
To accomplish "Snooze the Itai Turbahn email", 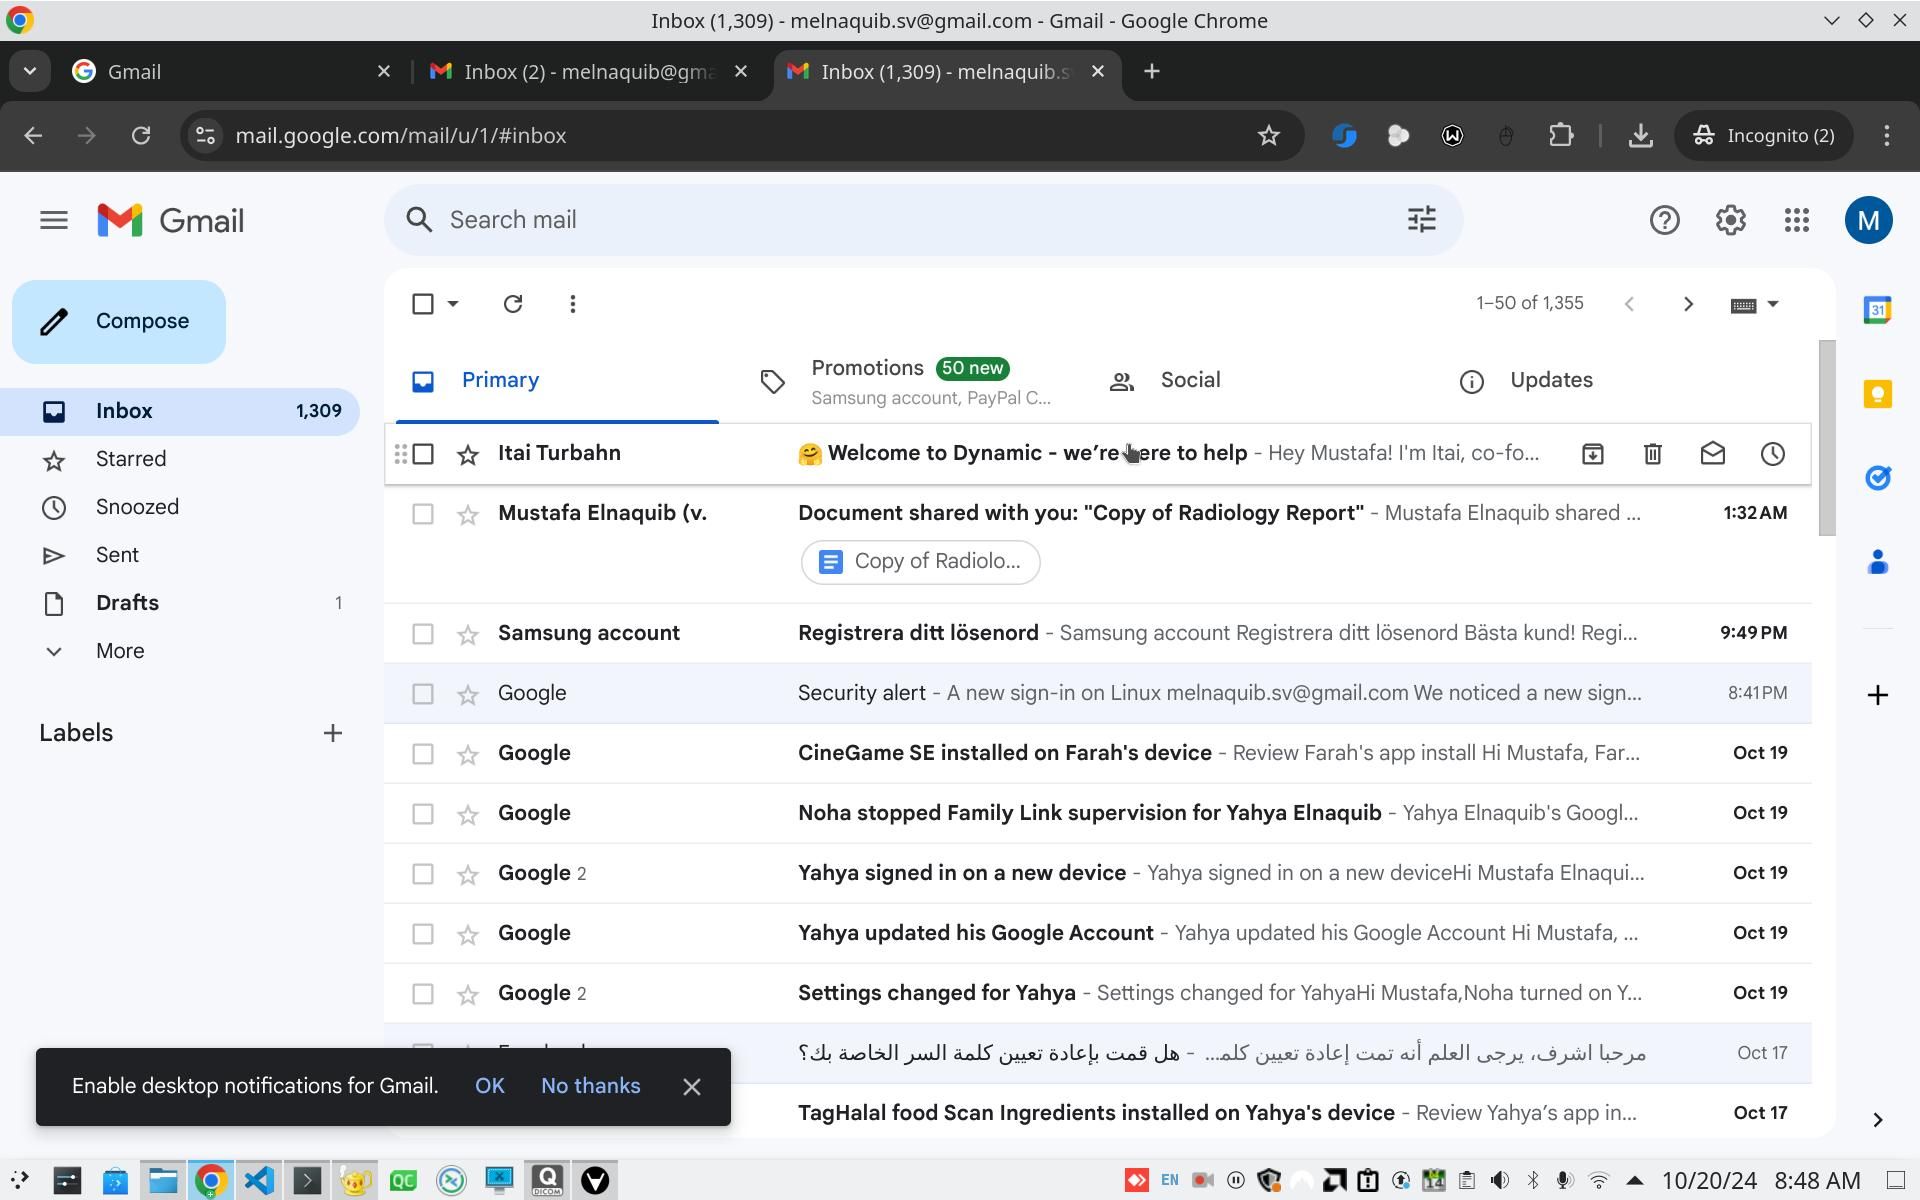I will pyautogui.click(x=1772, y=454).
